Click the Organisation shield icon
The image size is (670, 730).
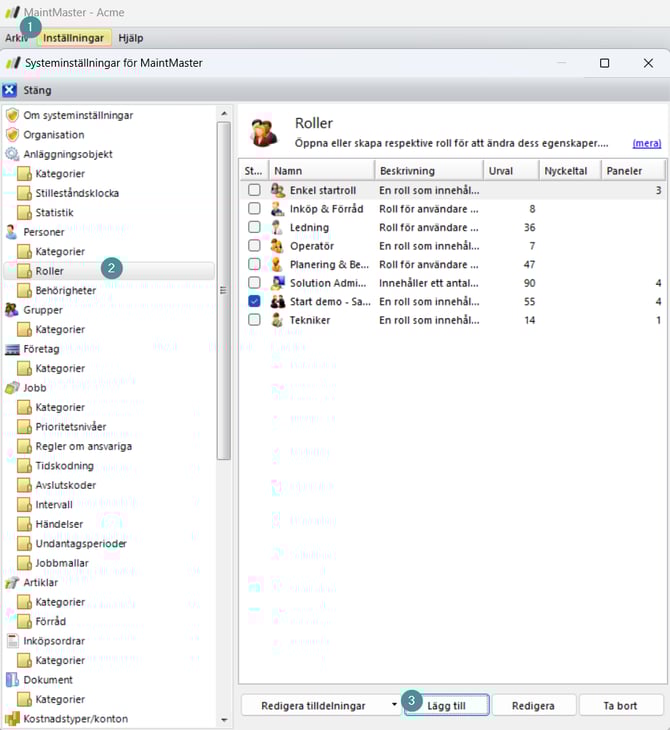tap(12, 135)
